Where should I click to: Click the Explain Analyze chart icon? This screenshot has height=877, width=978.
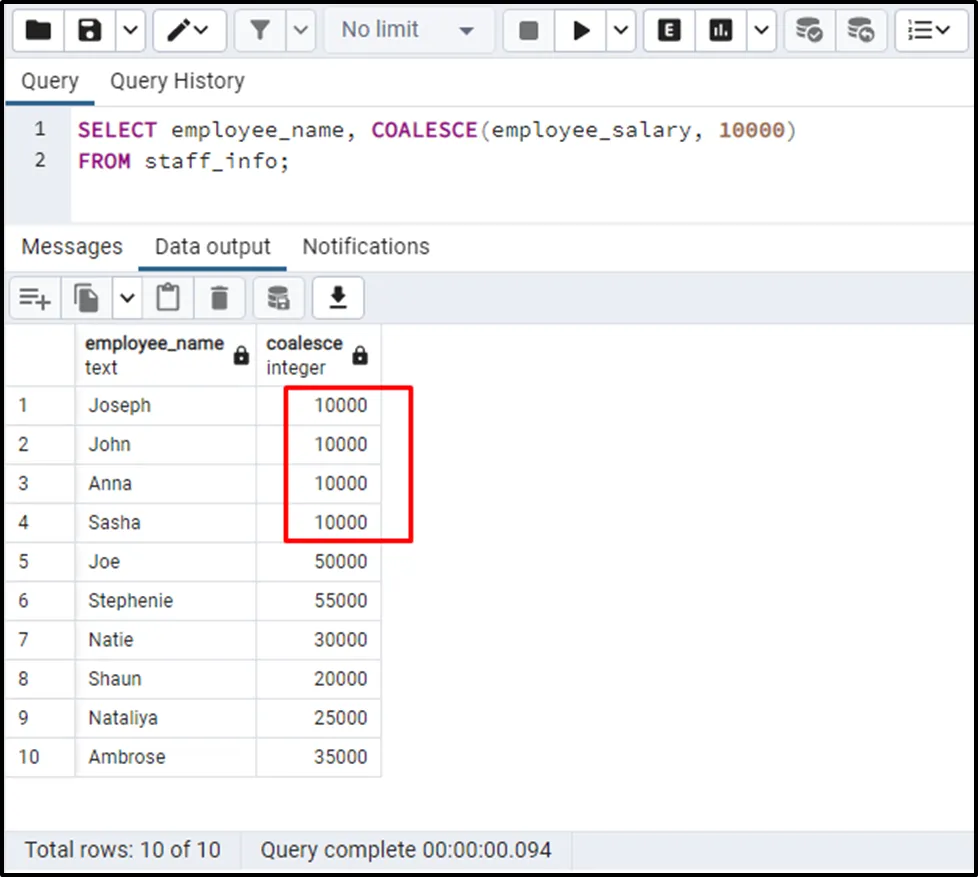coord(720,30)
